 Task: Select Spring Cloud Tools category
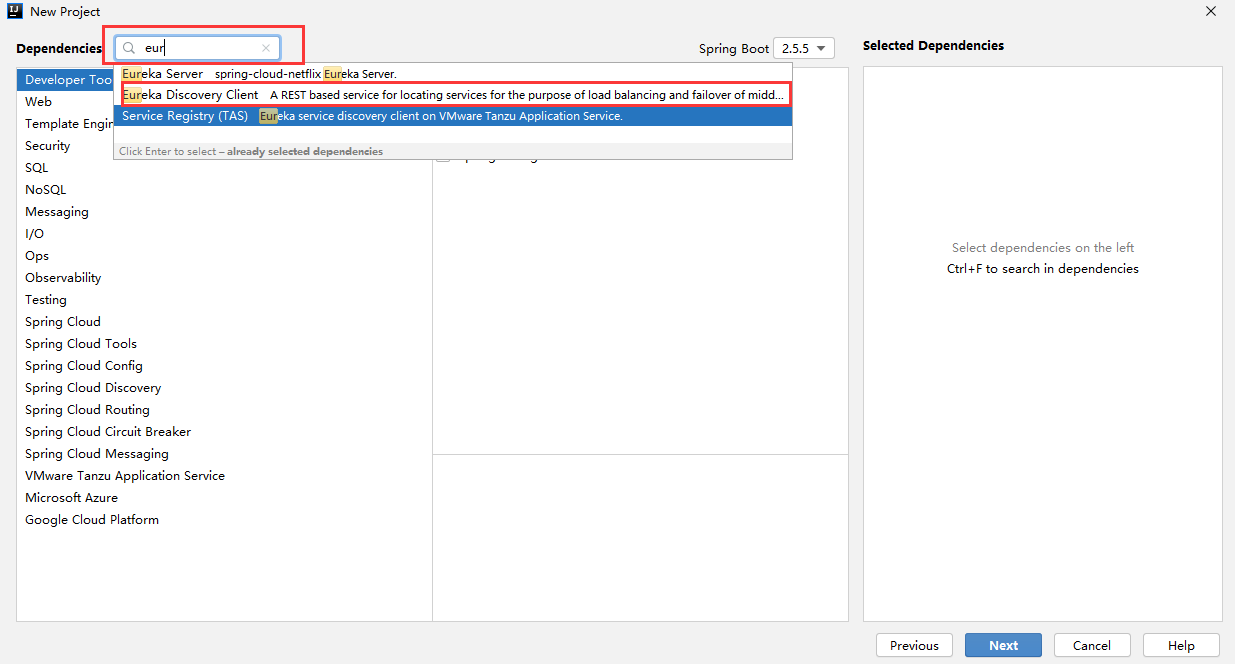[224, 344]
